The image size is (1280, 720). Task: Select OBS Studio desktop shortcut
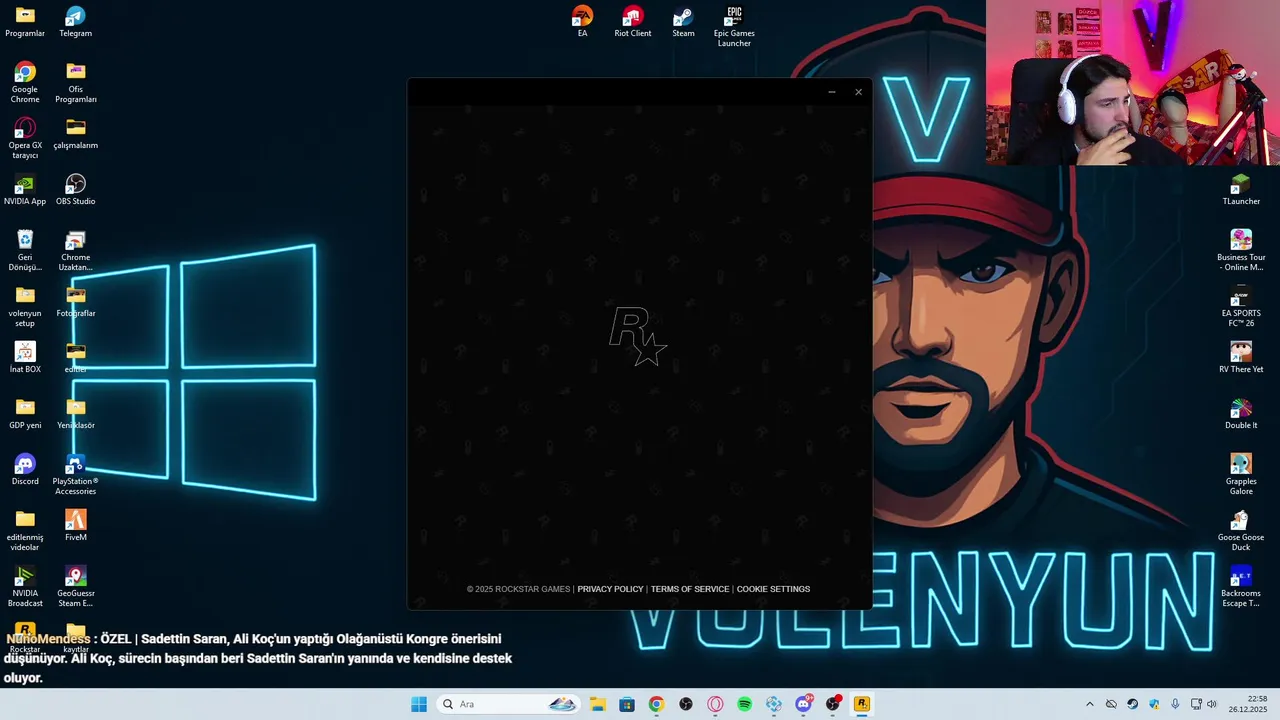pos(76,189)
